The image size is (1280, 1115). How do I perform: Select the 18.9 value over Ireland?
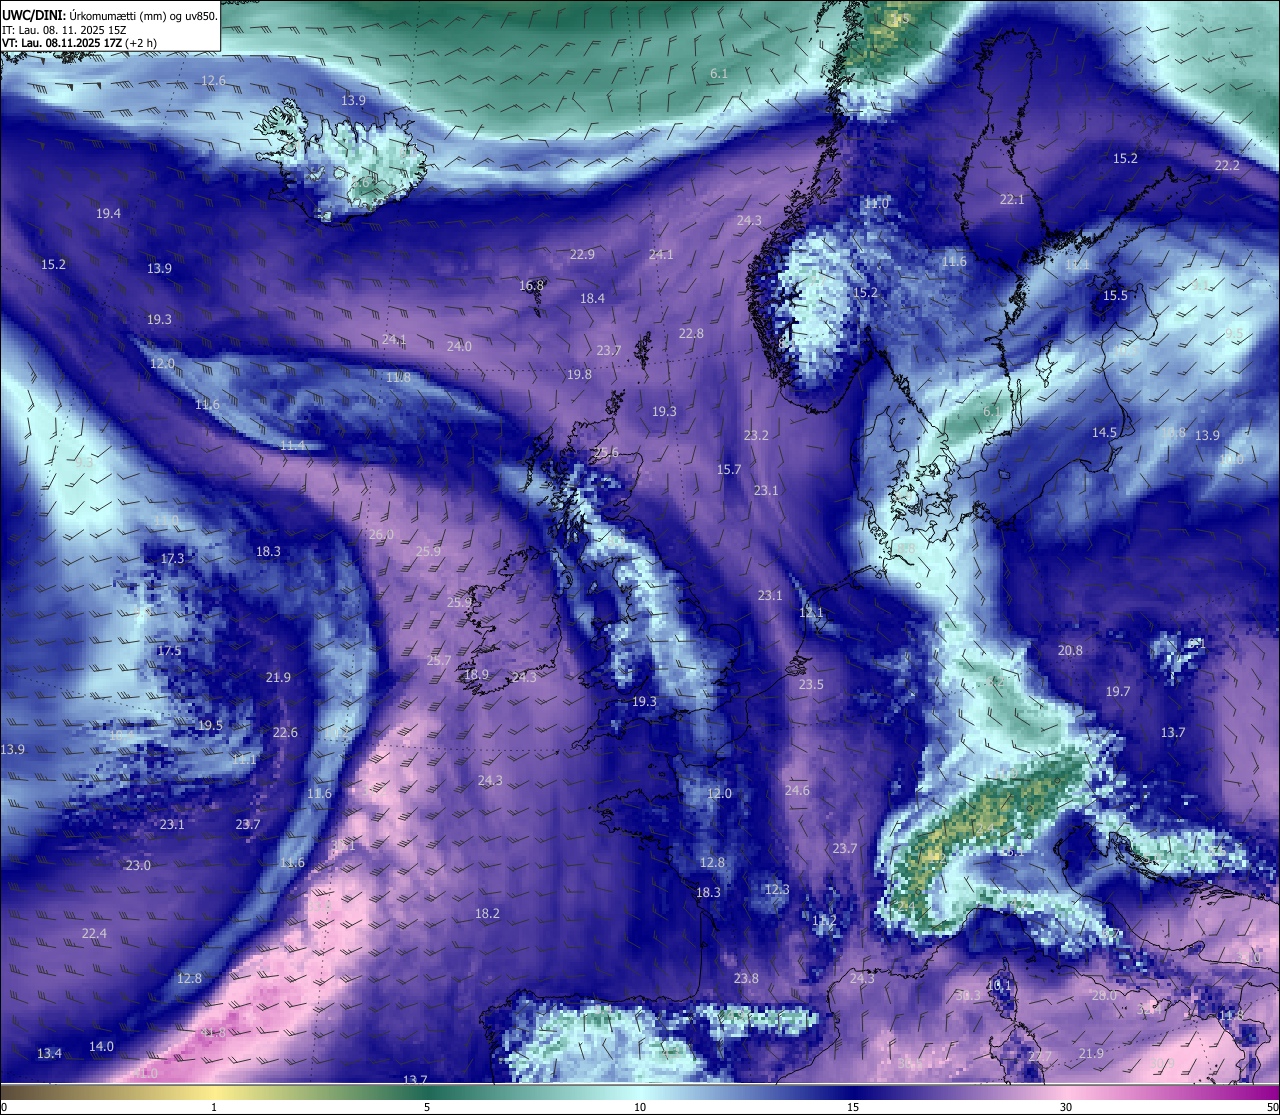(x=476, y=675)
